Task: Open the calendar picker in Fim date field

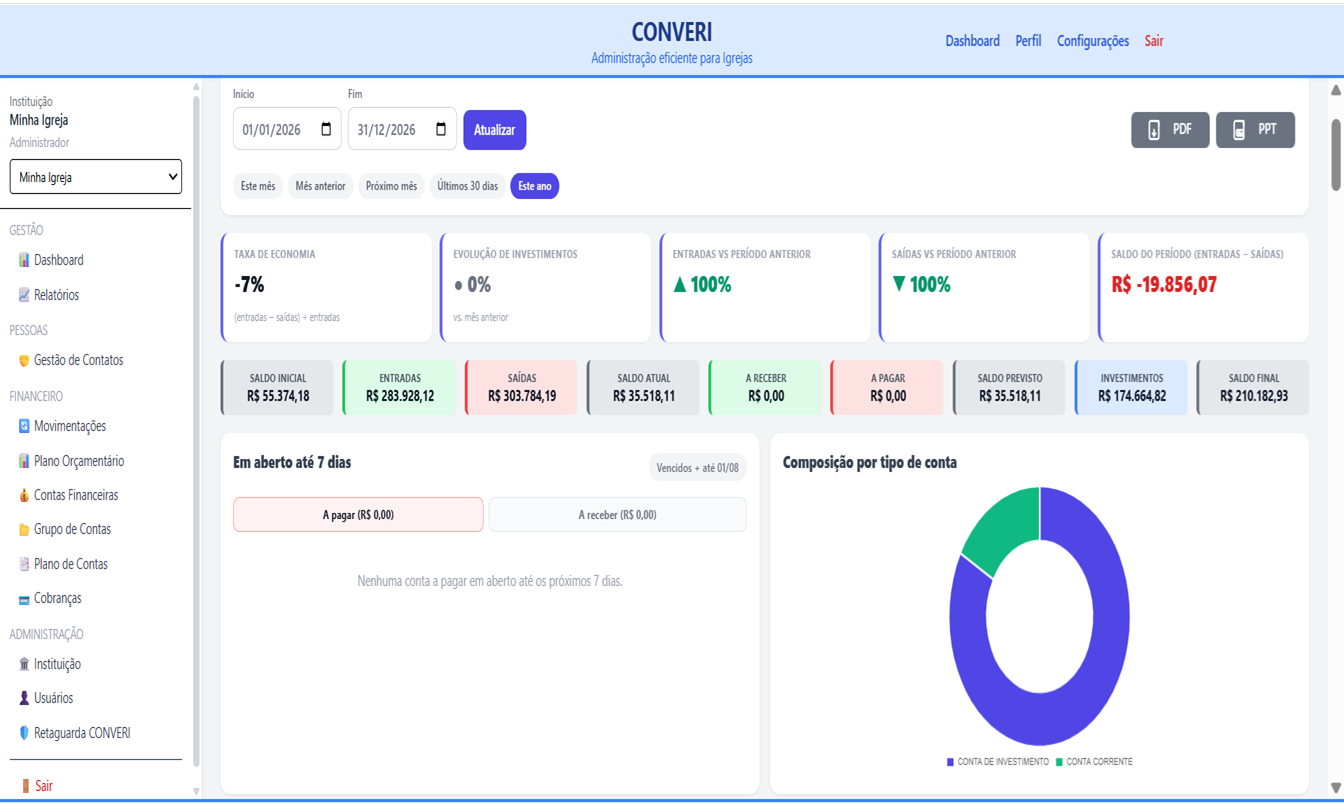Action: click(x=441, y=129)
